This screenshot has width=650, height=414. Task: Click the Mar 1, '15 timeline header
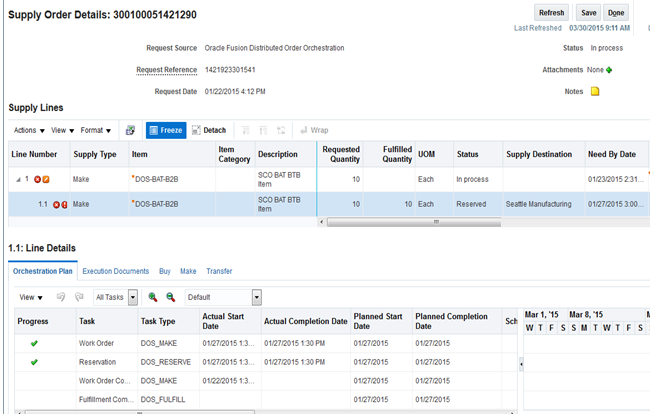pos(541,315)
